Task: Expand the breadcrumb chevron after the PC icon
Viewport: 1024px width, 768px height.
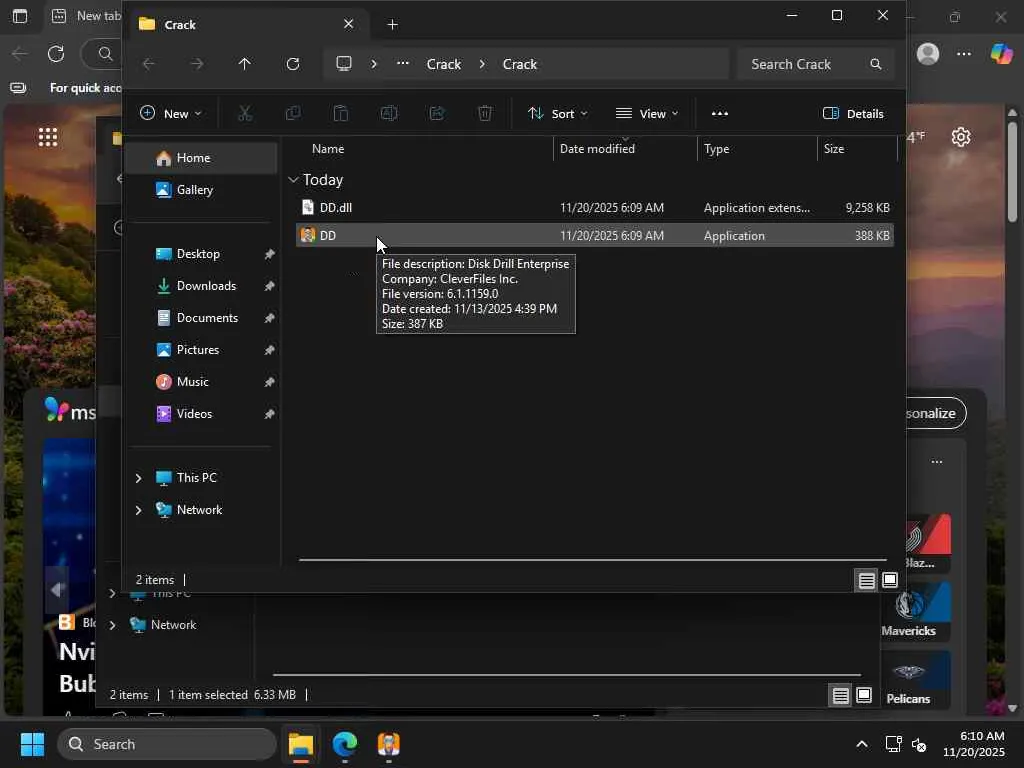Action: pos(374,64)
